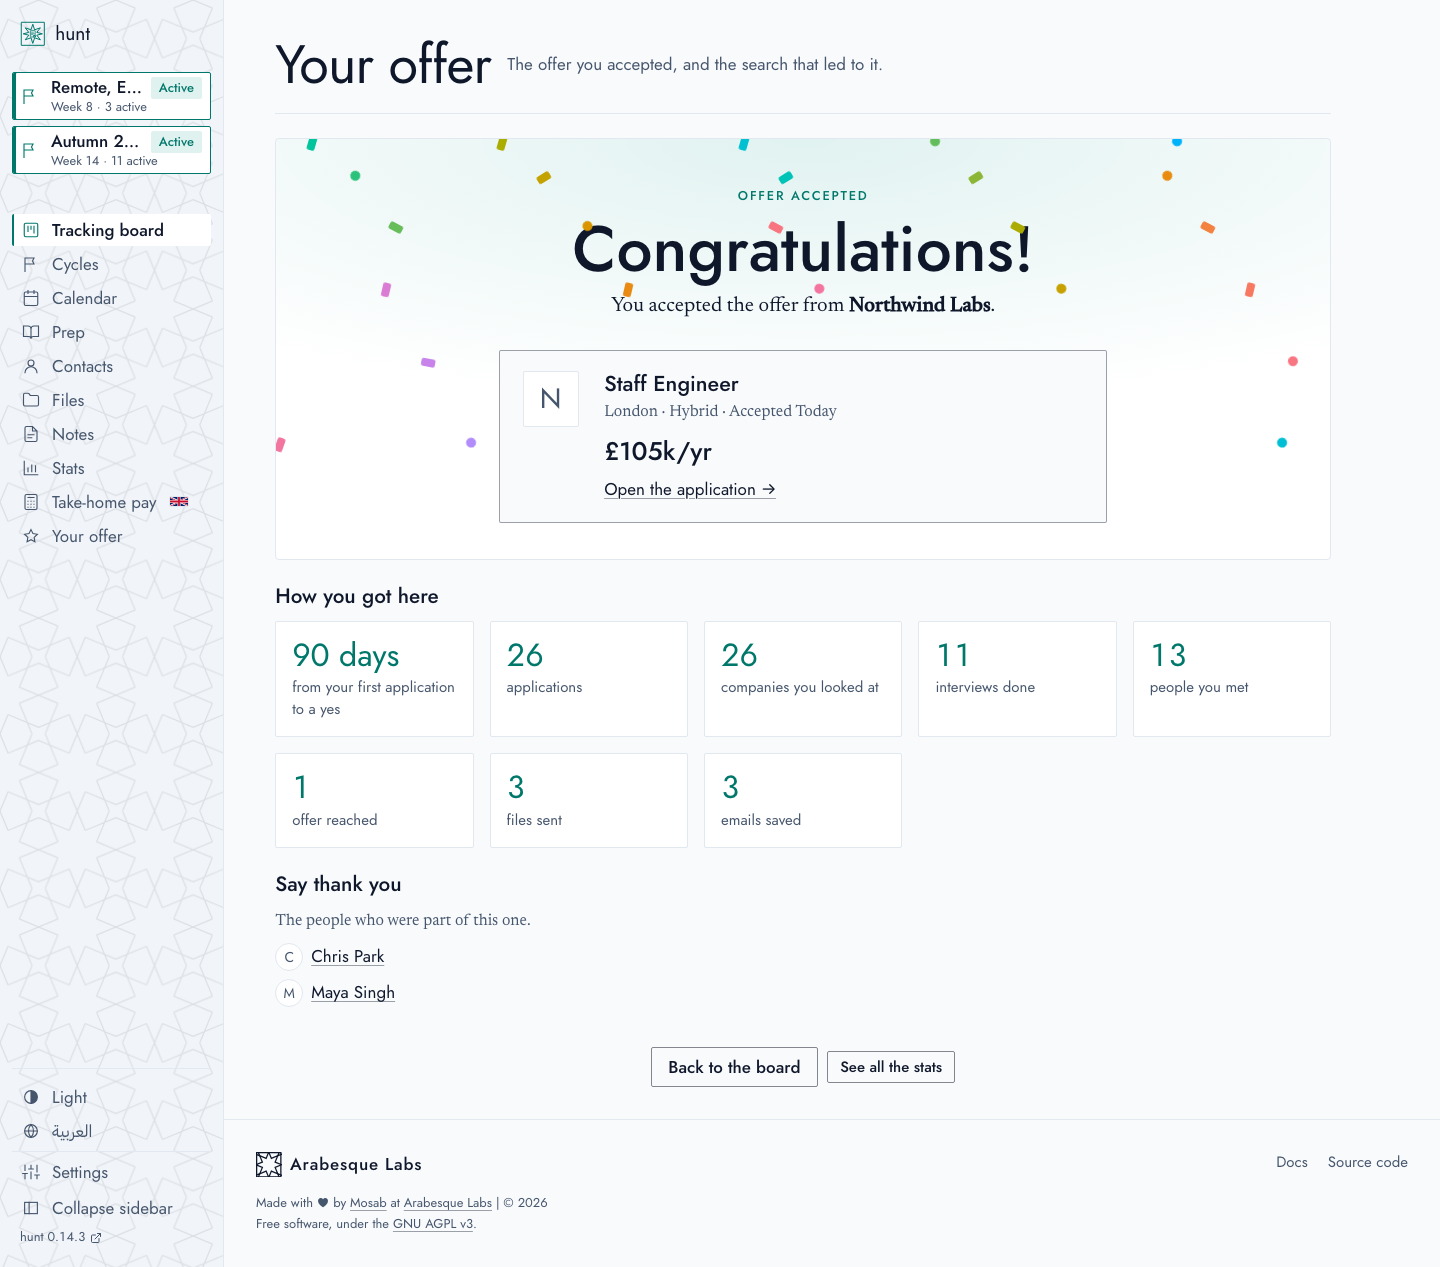Click the UK flag beside Take-home pay
This screenshot has height=1267, width=1440.
coord(179,502)
